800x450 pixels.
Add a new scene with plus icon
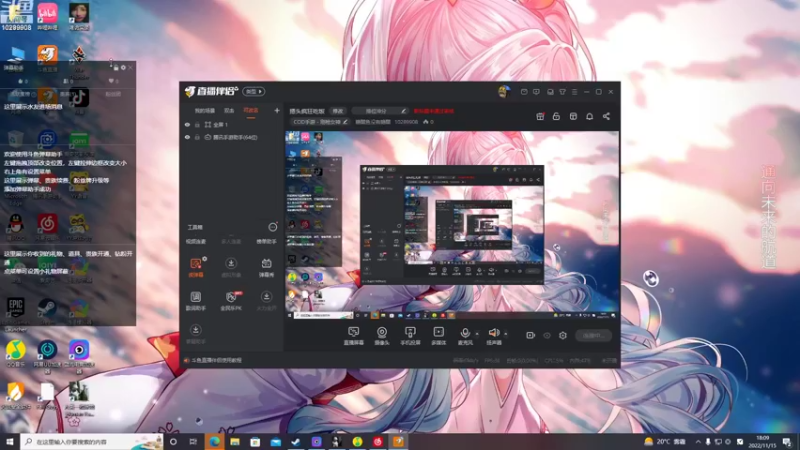[x=277, y=110]
